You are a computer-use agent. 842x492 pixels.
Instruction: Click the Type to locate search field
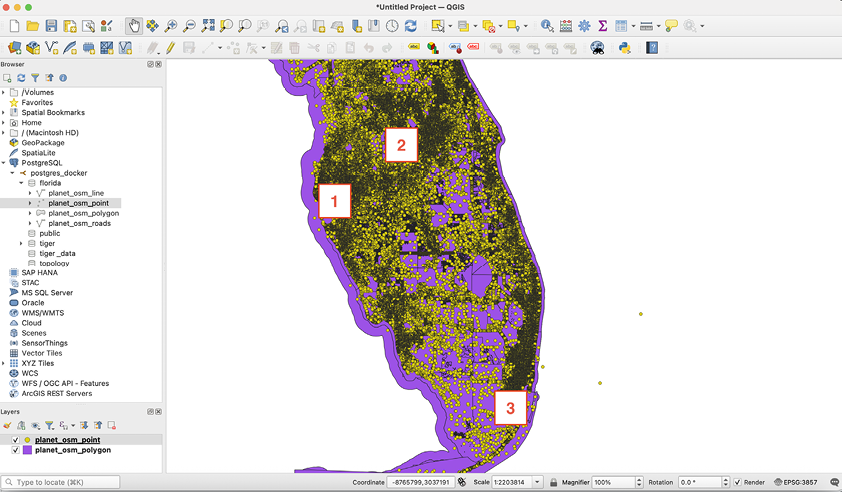coord(60,482)
